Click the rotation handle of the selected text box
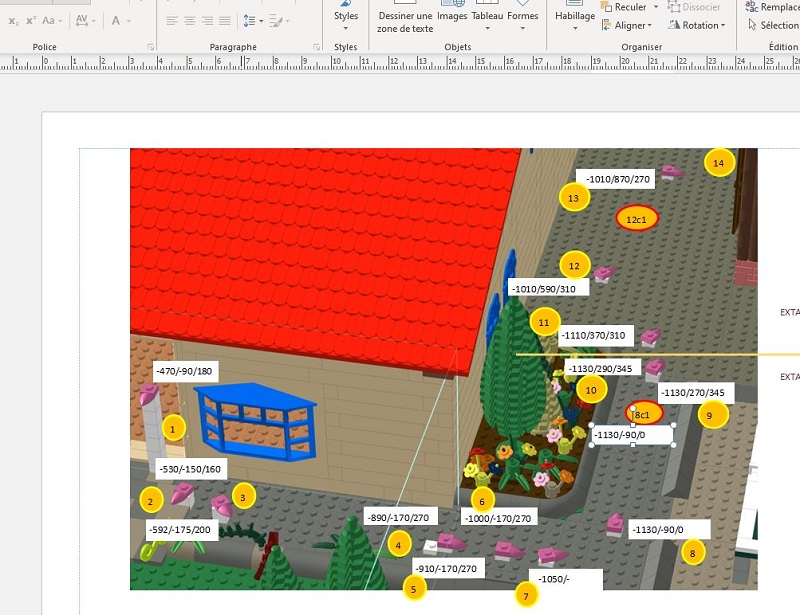 [x=633, y=409]
